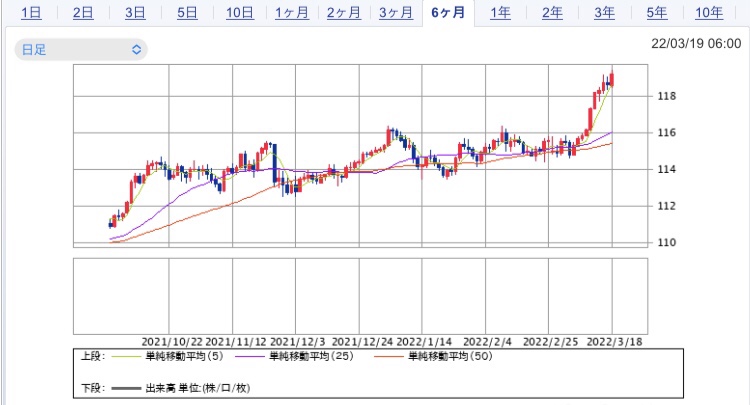The width and height of the screenshot is (750, 405).
Task: Switch to the 1日 period tab
Action: tap(31, 13)
